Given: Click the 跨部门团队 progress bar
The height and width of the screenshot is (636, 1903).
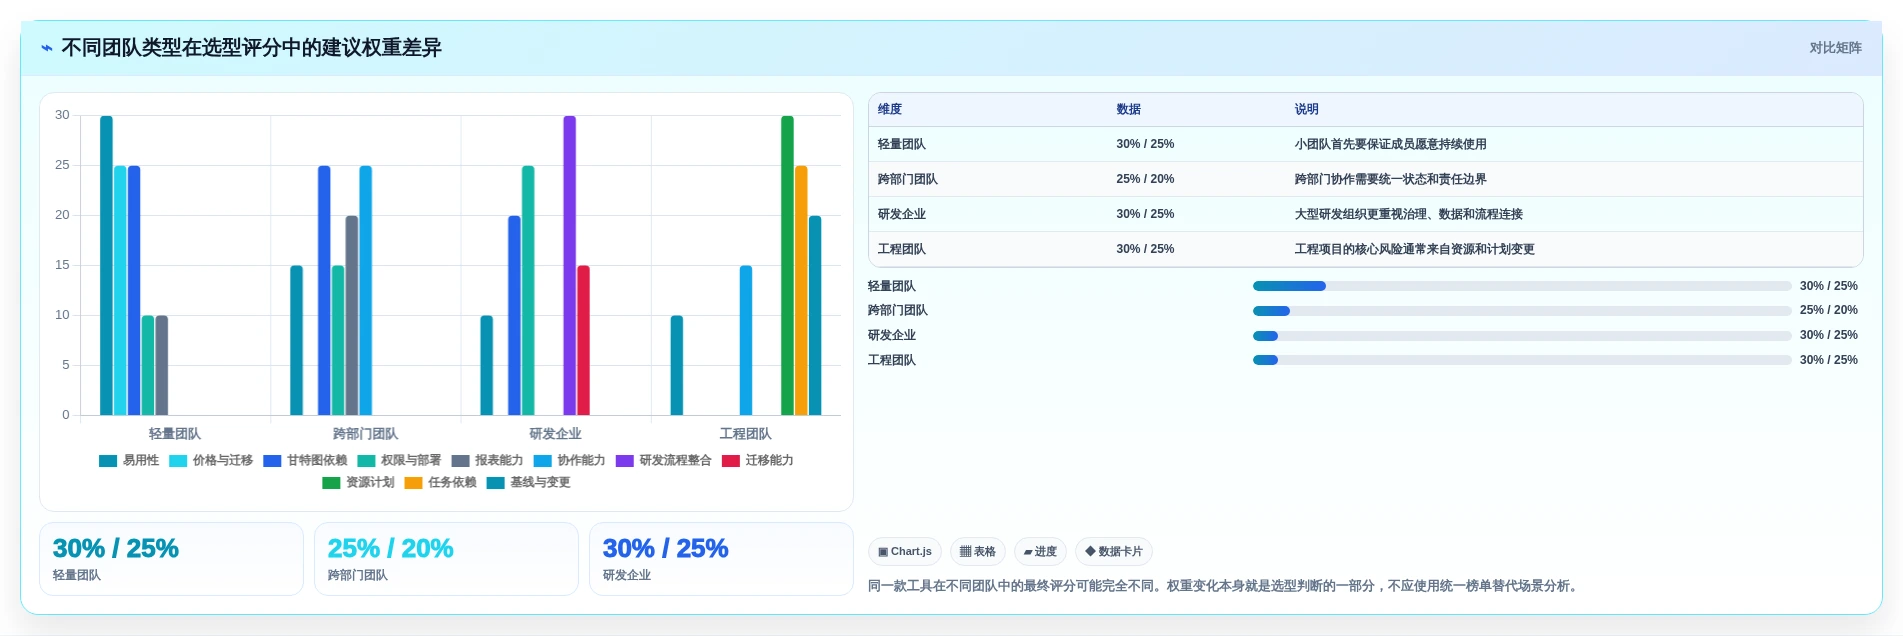Looking at the screenshot, I should (x=1522, y=311).
